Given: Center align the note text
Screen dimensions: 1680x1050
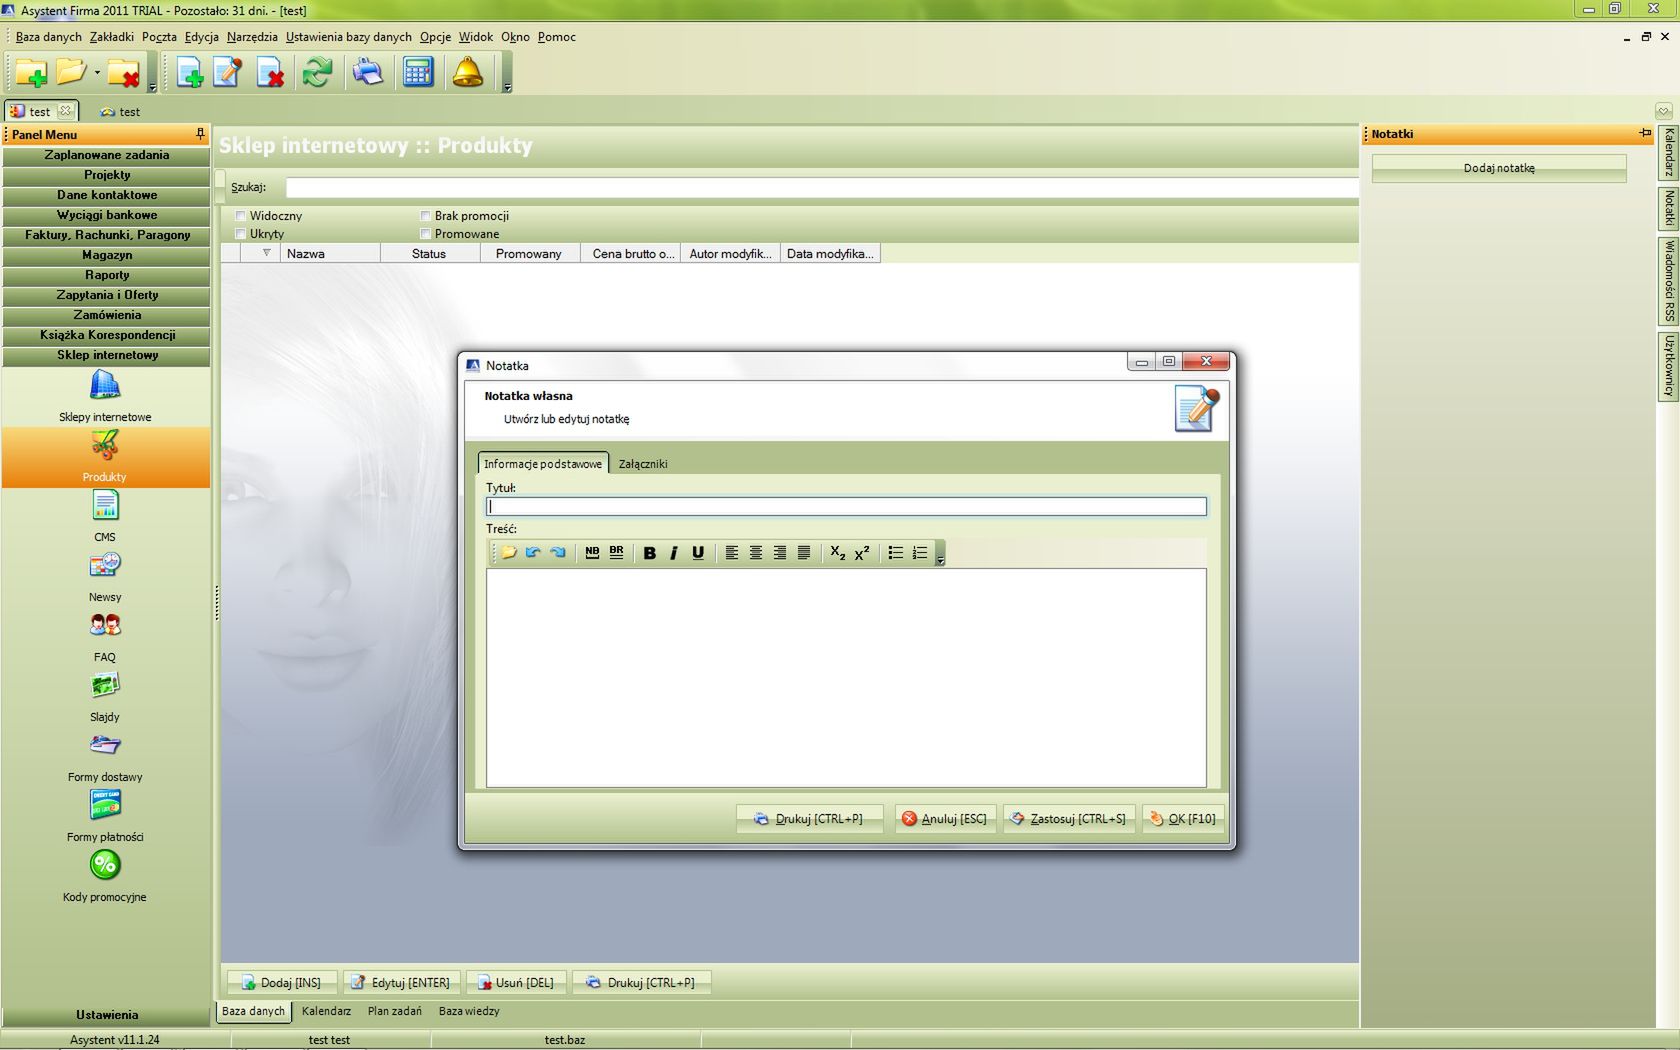Looking at the screenshot, I should [x=756, y=553].
